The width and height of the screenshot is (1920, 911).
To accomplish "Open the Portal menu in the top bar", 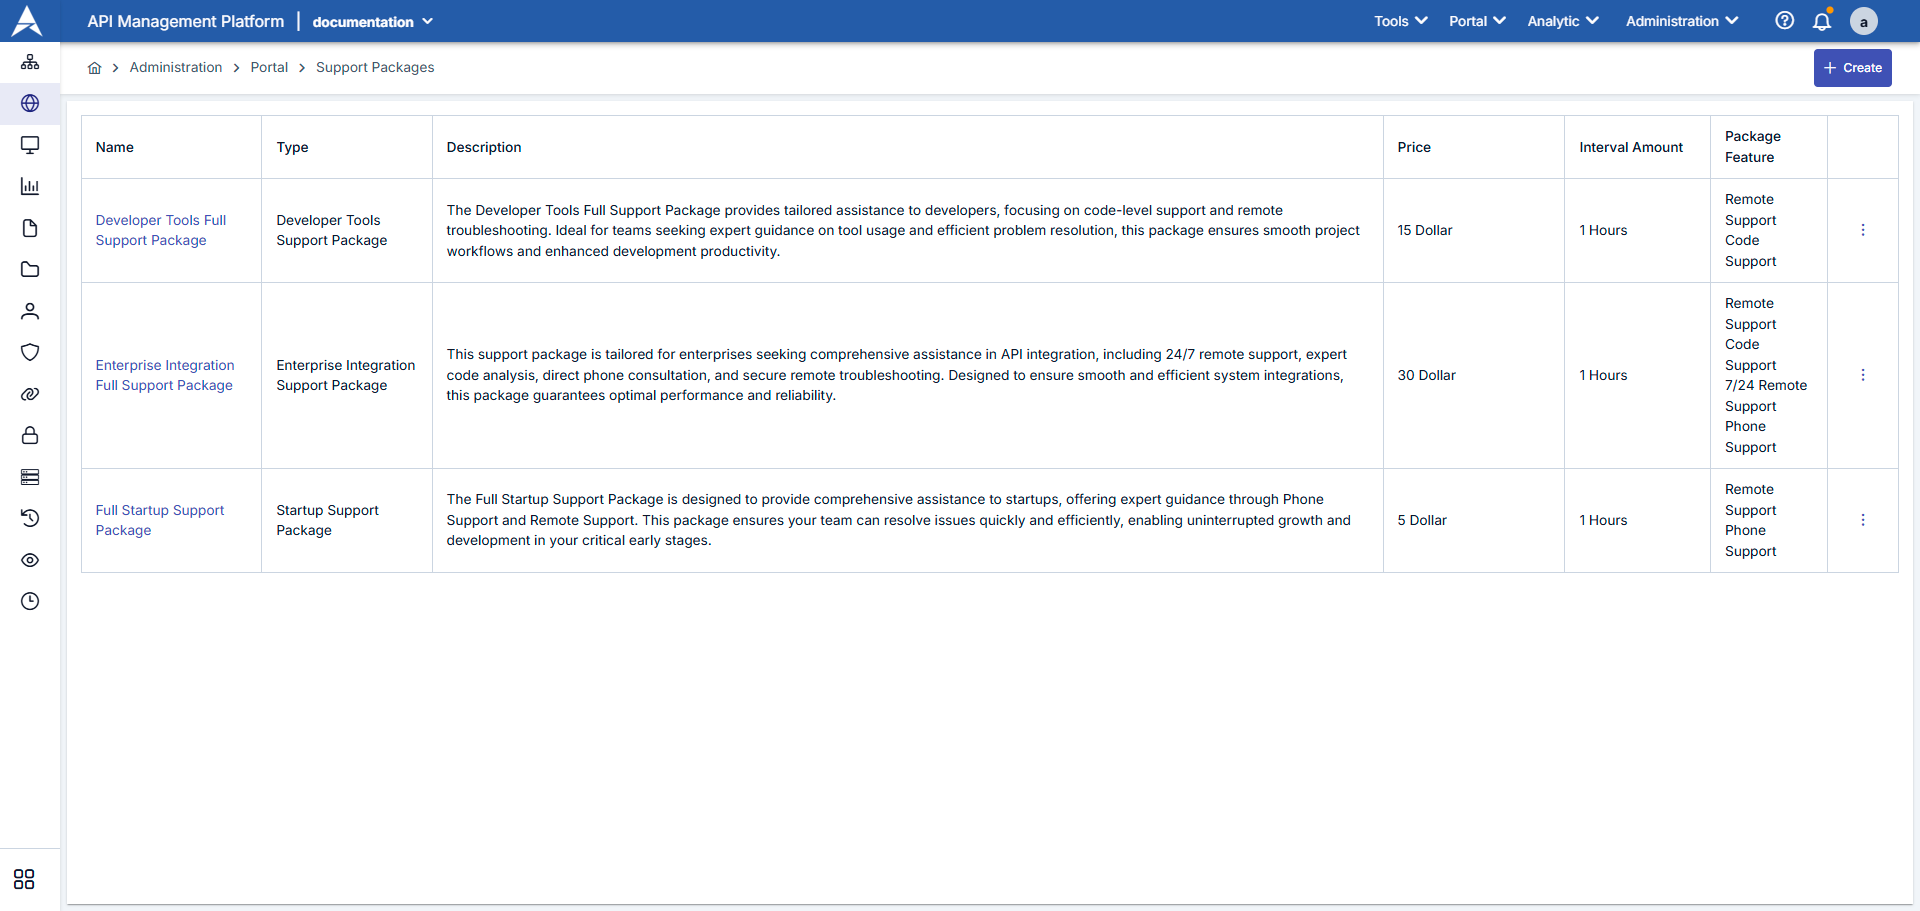I will pyautogui.click(x=1477, y=21).
